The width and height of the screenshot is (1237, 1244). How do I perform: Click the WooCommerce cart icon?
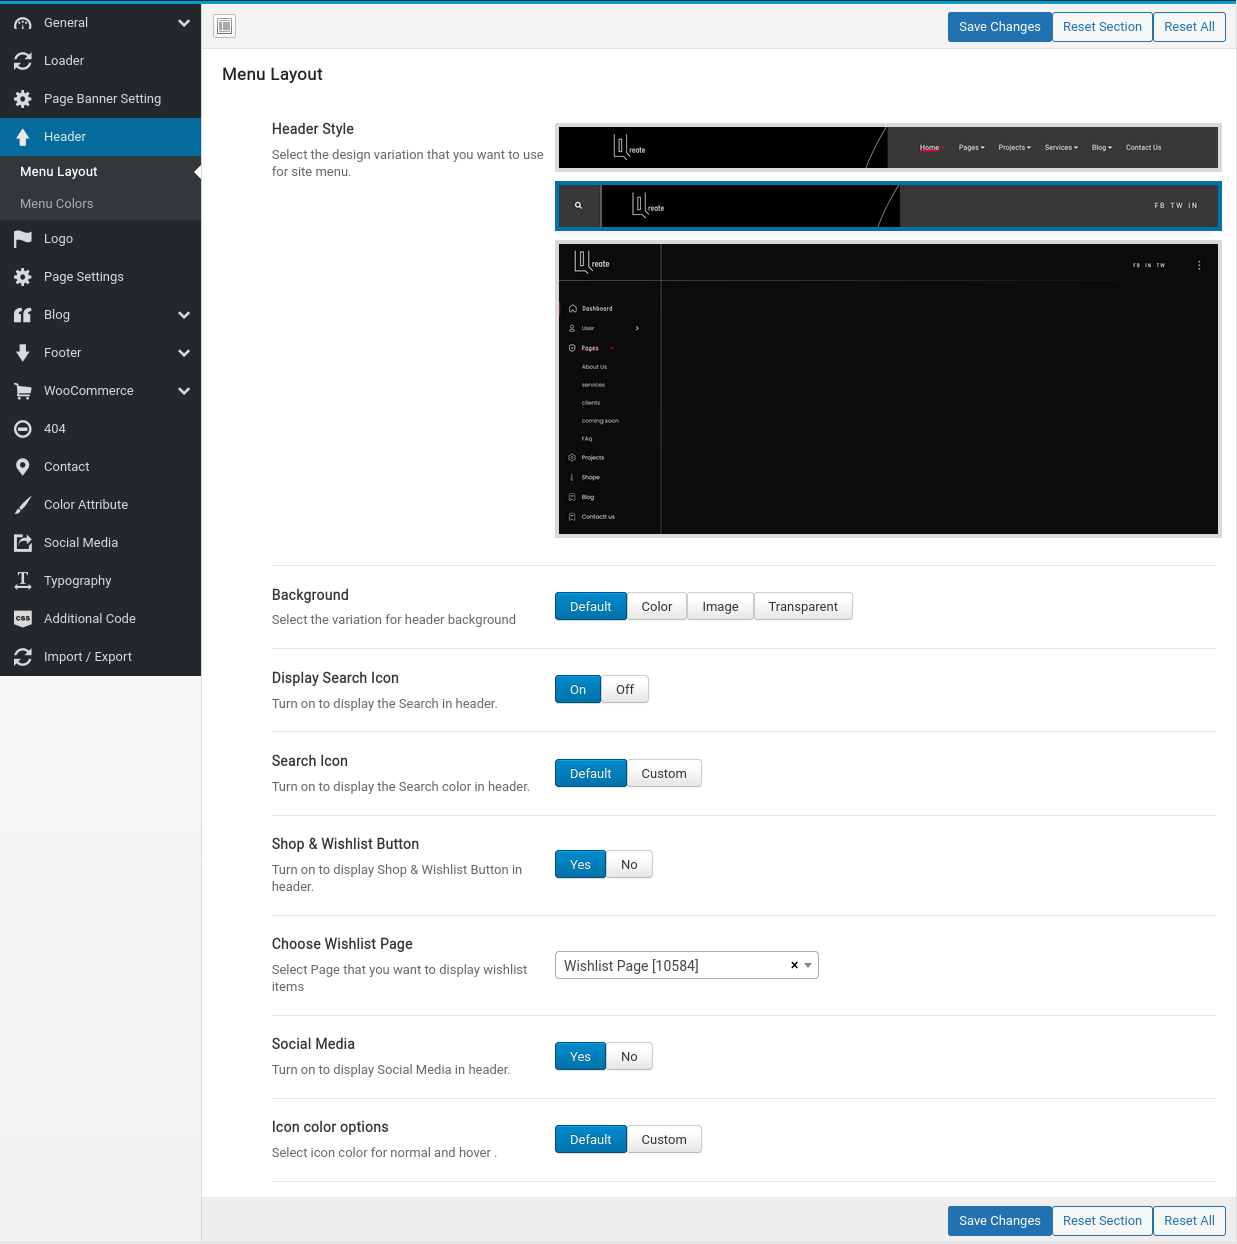coord(23,391)
